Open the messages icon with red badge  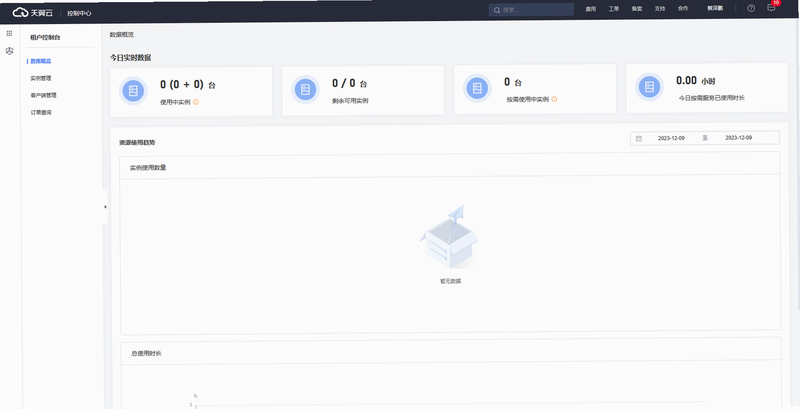pos(771,8)
